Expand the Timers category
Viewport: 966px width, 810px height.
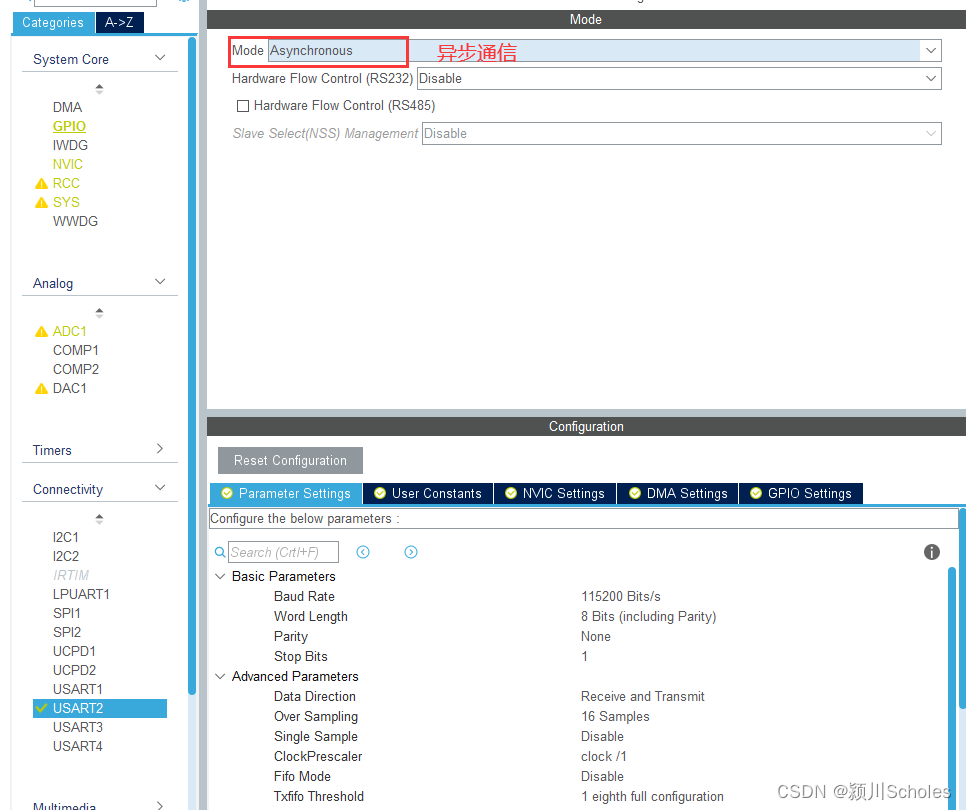(160, 450)
